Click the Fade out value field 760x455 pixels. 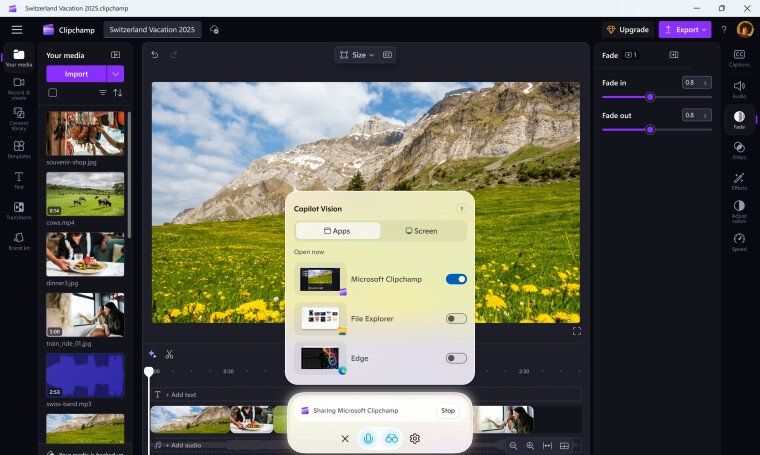tap(697, 115)
